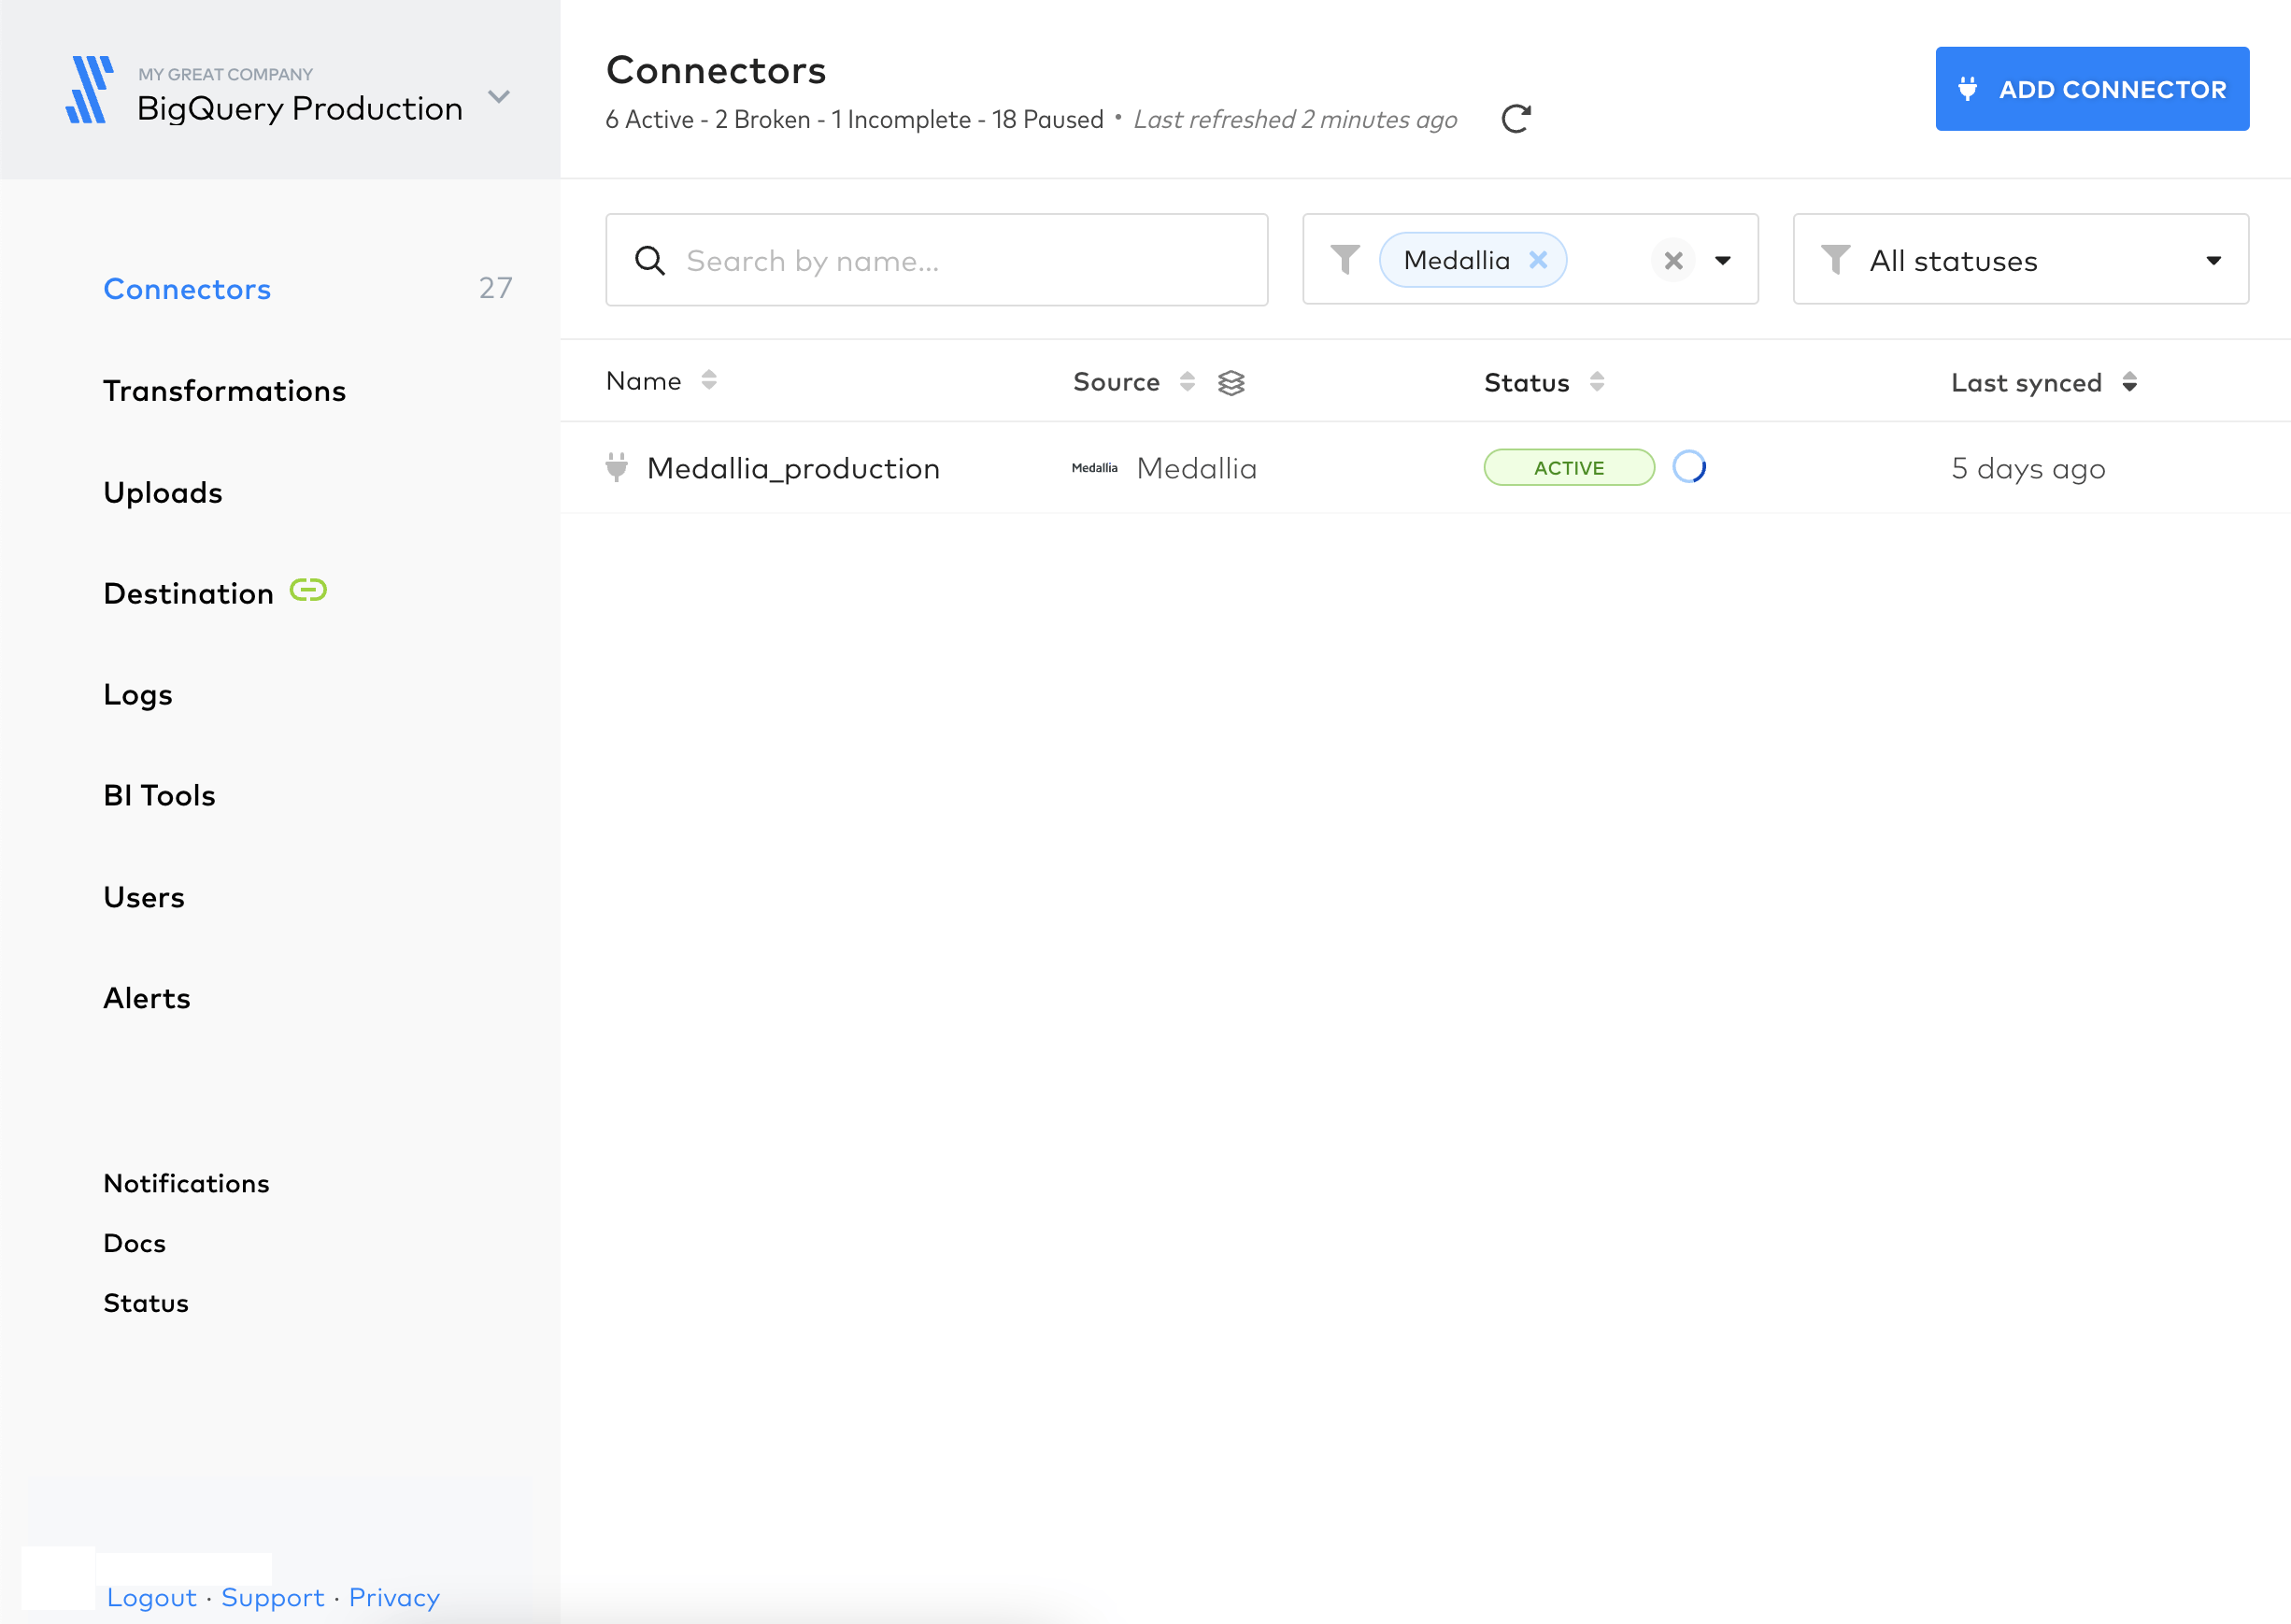Image resolution: width=2291 pixels, height=1624 pixels.
Task: Click the Fivetran logo icon
Action: point(89,90)
